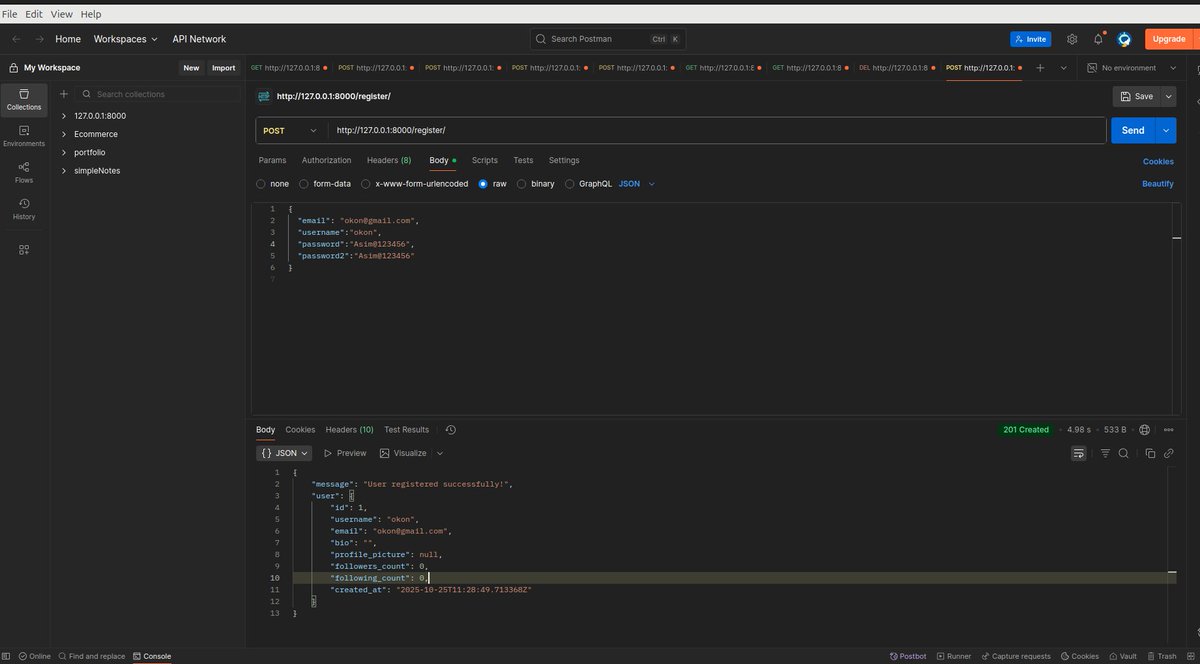Open Runner in the status bar
Viewport: 1200px width, 664px height.
tap(953, 656)
